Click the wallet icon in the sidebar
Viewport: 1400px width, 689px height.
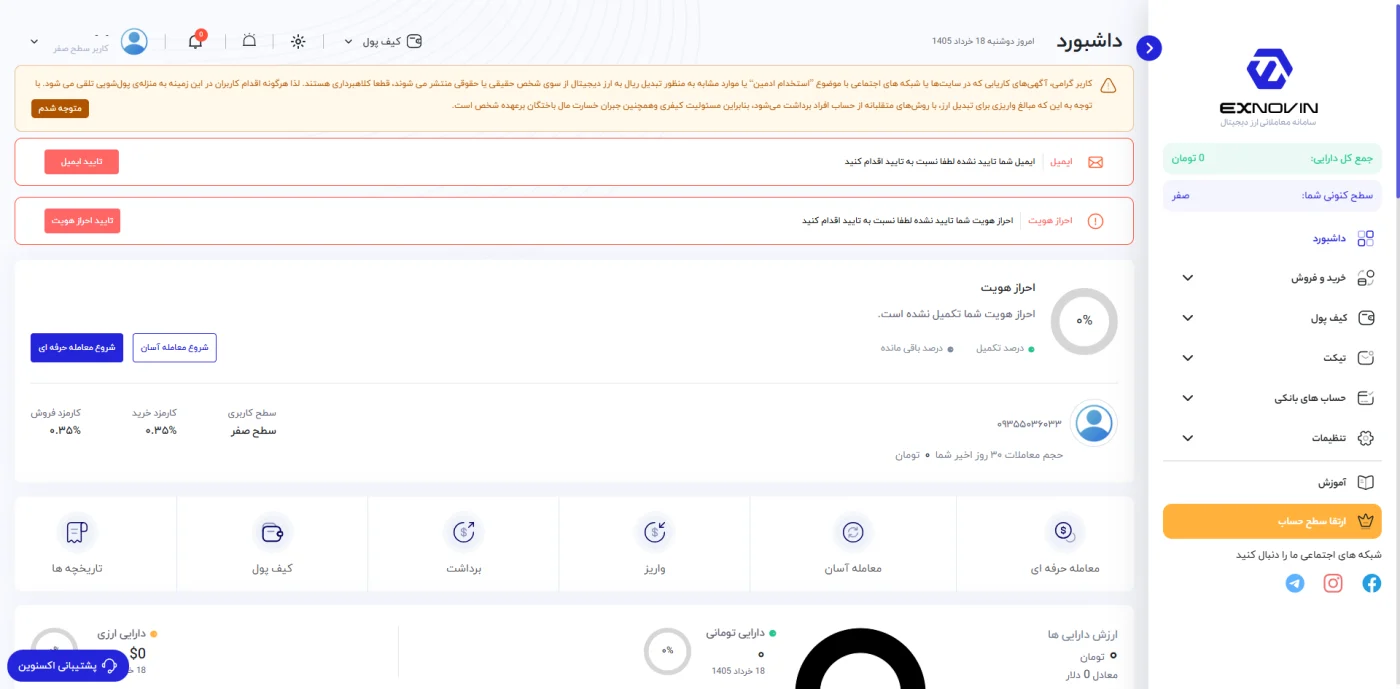[x=1365, y=318]
